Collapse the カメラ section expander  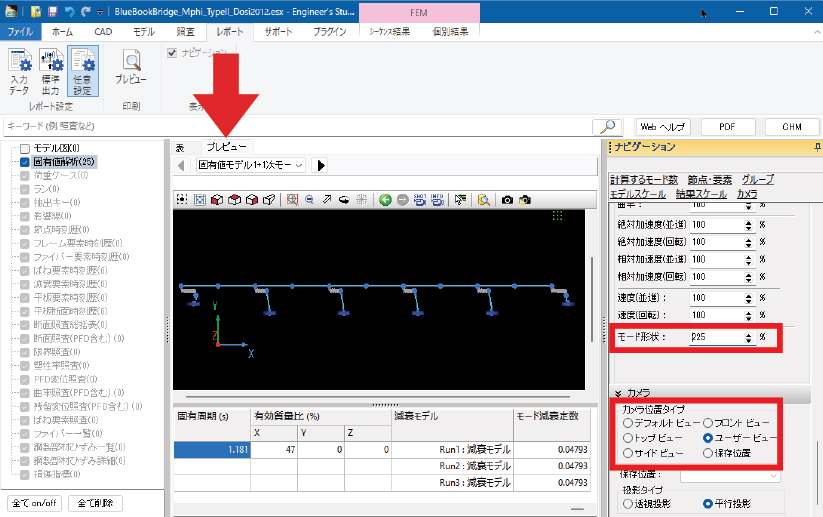pyautogui.click(x=618, y=393)
